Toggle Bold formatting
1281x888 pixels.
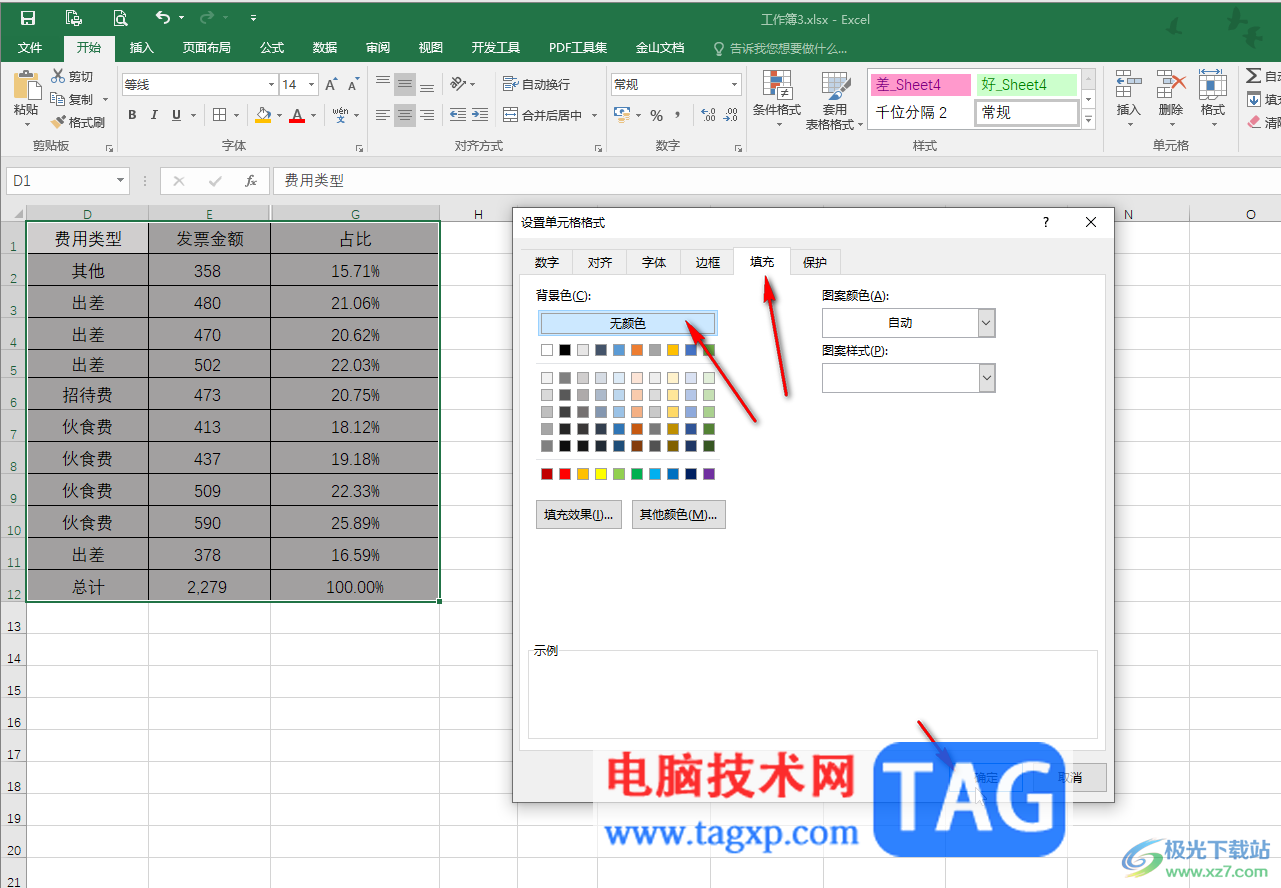pos(132,115)
